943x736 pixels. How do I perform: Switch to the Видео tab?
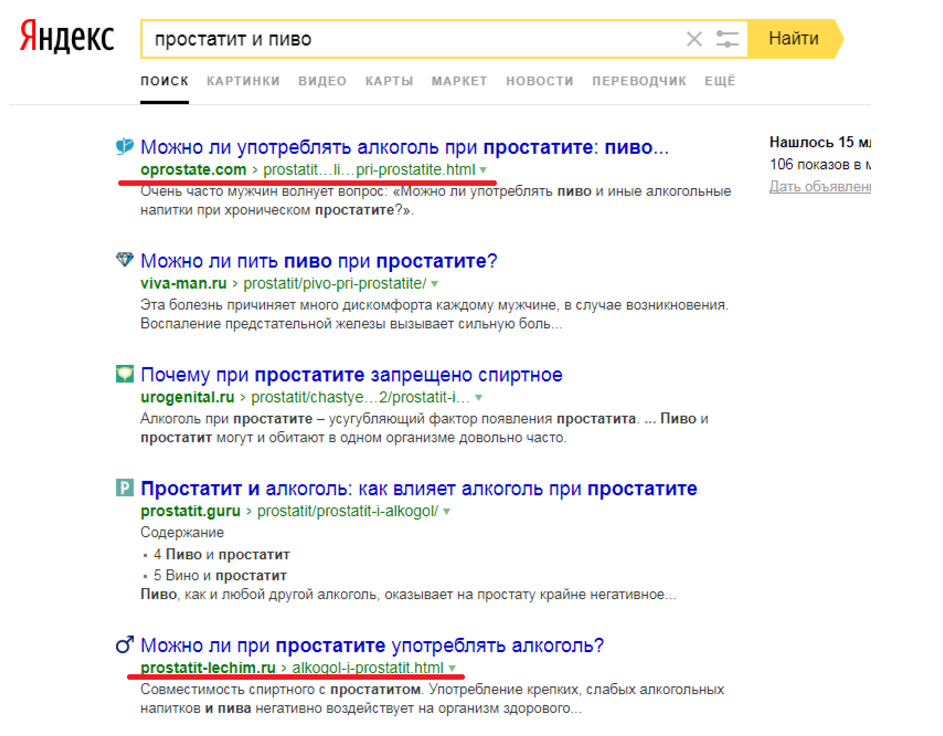[x=322, y=81]
